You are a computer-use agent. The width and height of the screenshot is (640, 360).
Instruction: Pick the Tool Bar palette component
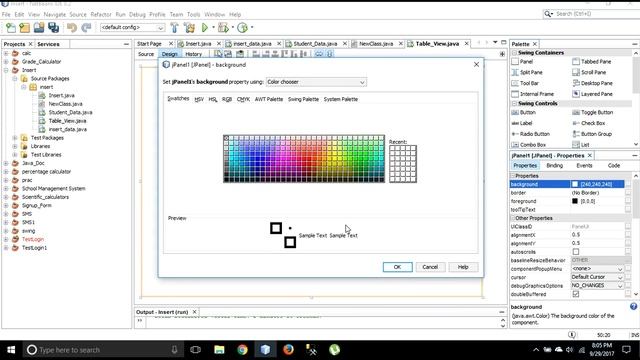[x=525, y=83]
